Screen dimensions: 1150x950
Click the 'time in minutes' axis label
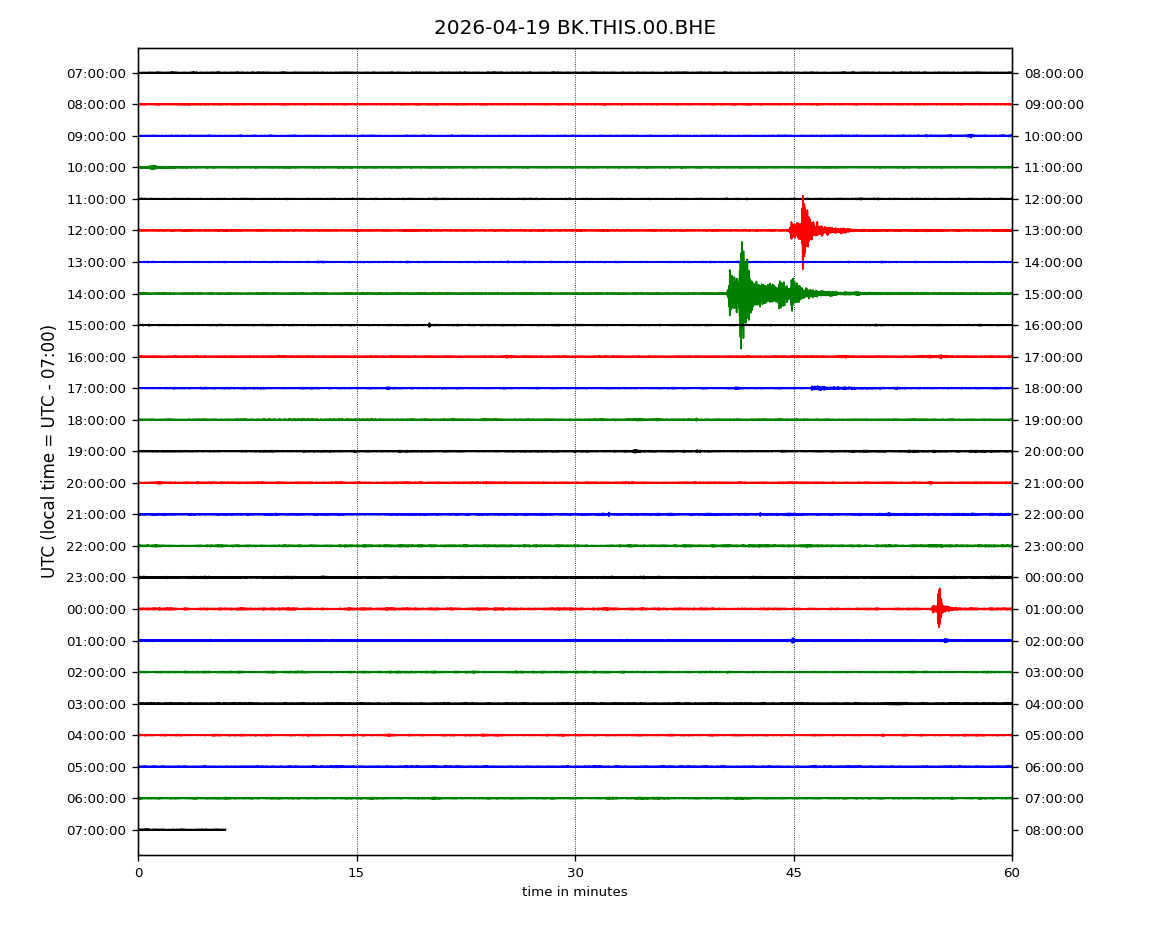574,892
